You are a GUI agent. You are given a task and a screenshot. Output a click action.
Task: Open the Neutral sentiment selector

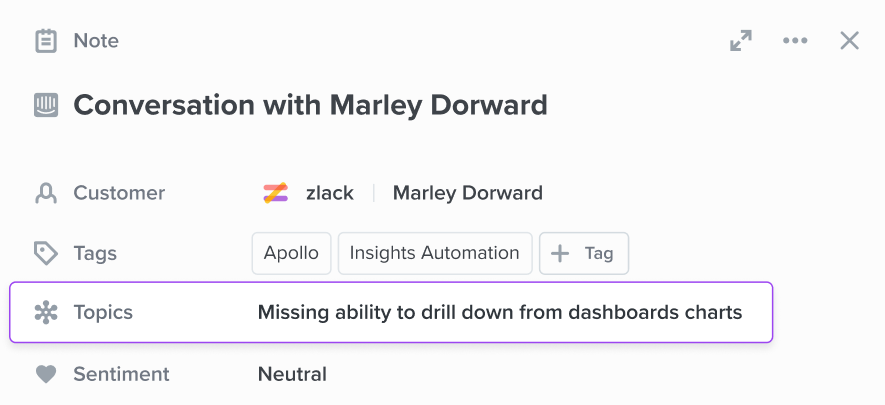point(292,374)
